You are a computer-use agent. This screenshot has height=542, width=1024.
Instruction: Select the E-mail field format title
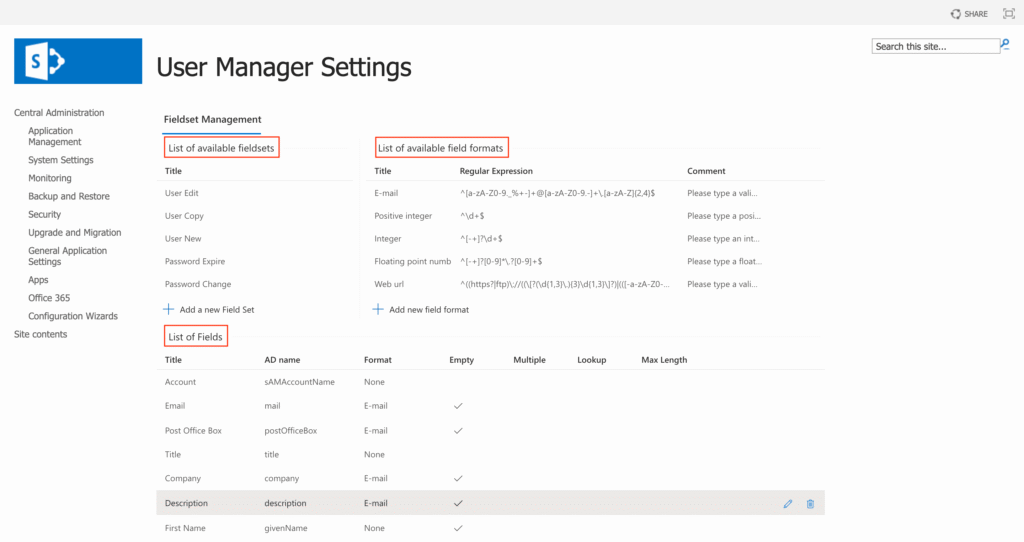pos(386,193)
